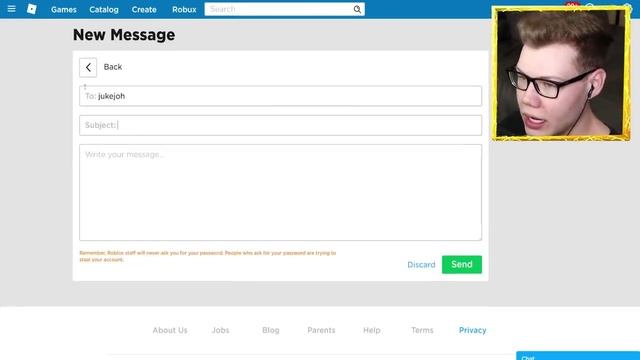Open the hamburger navigation menu

(11, 9)
